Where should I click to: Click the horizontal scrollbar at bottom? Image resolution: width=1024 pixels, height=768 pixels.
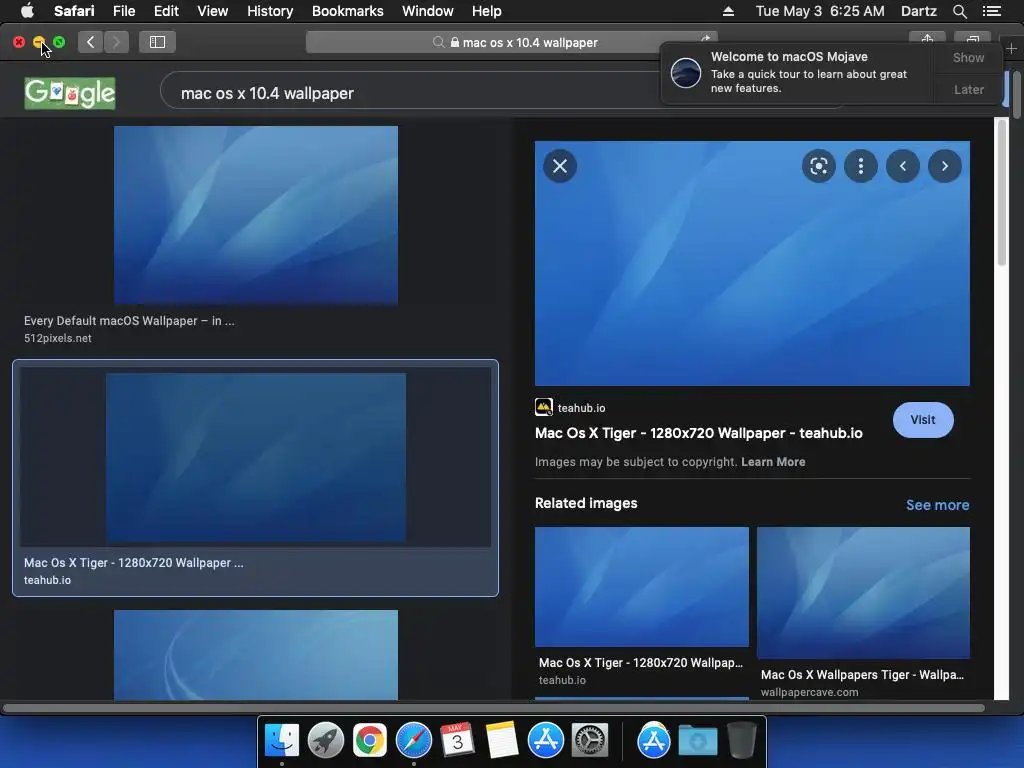pos(493,708)
